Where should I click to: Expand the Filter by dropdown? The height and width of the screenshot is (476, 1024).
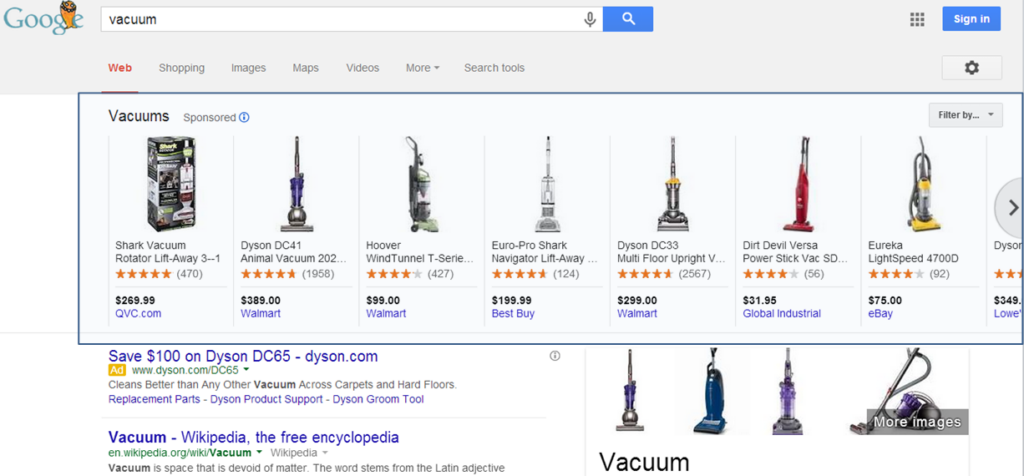click(965, 115)
